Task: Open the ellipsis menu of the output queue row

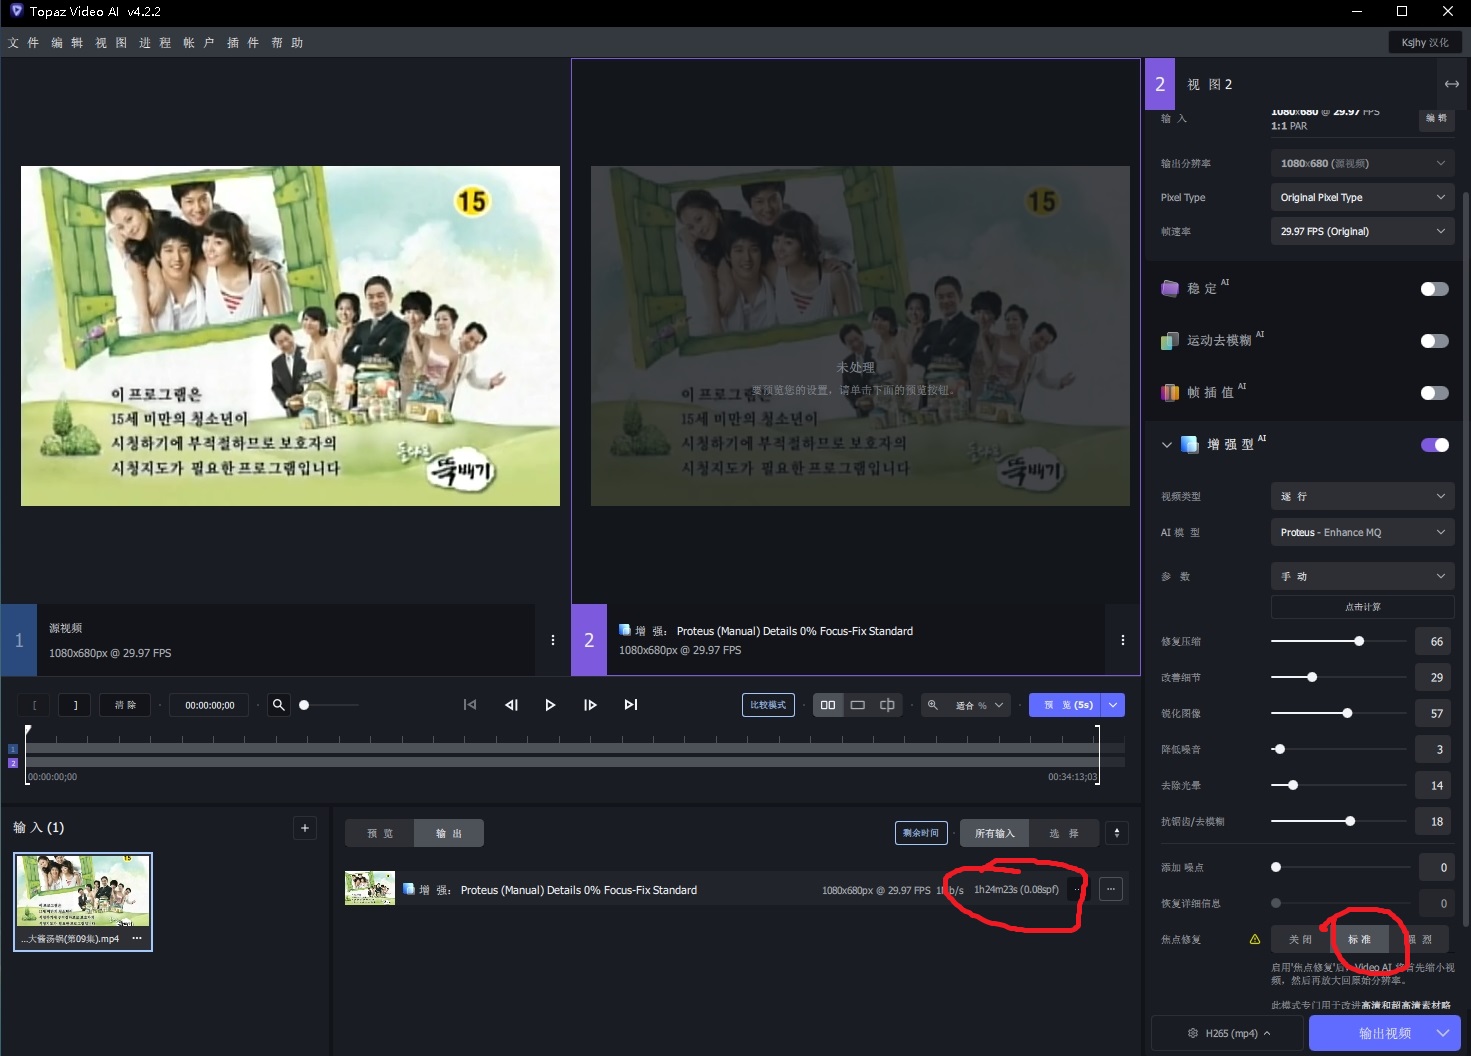Action: coord(1111,889)
